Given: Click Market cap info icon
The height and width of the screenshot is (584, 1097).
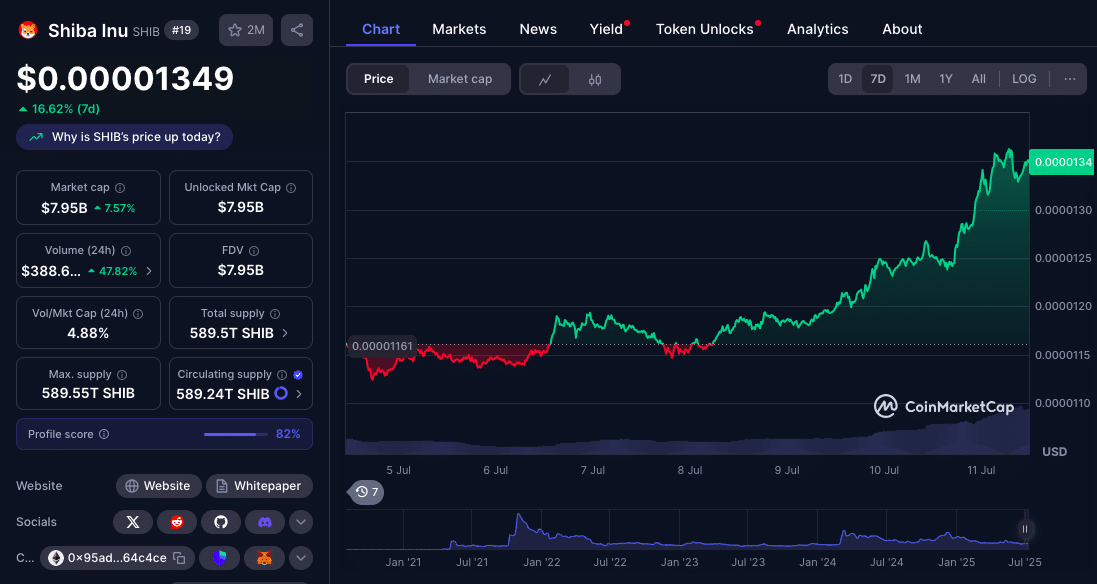Looking at the screenshot, I should pos(120,187).
